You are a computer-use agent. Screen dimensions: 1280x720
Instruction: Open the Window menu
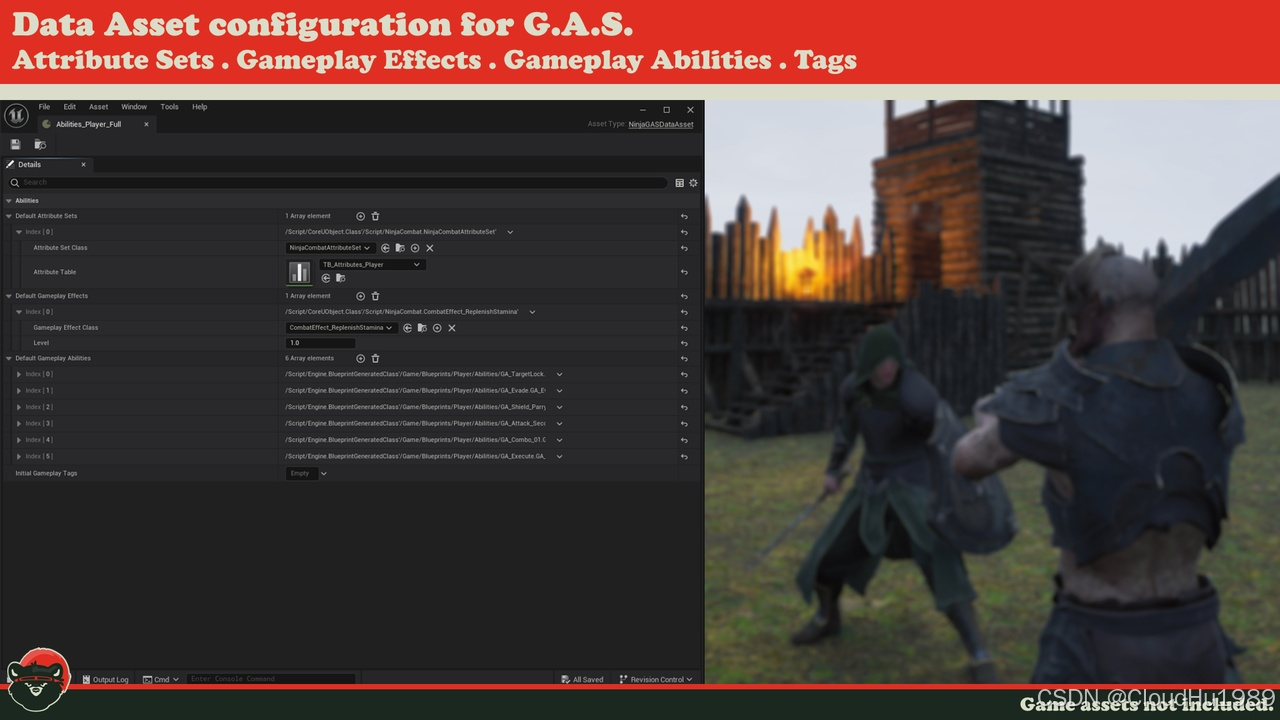point(134,107)
